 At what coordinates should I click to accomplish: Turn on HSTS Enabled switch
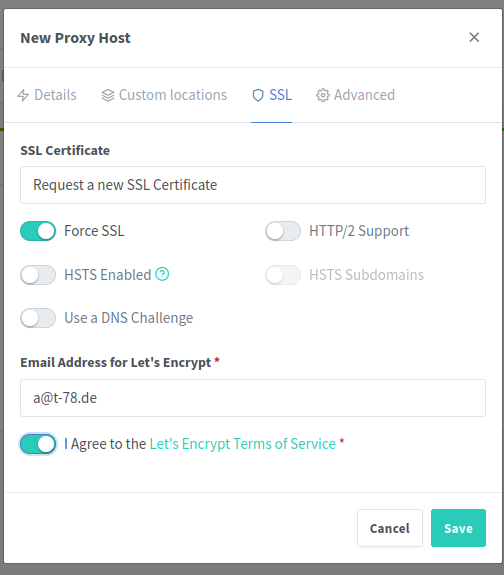point(38,275)
